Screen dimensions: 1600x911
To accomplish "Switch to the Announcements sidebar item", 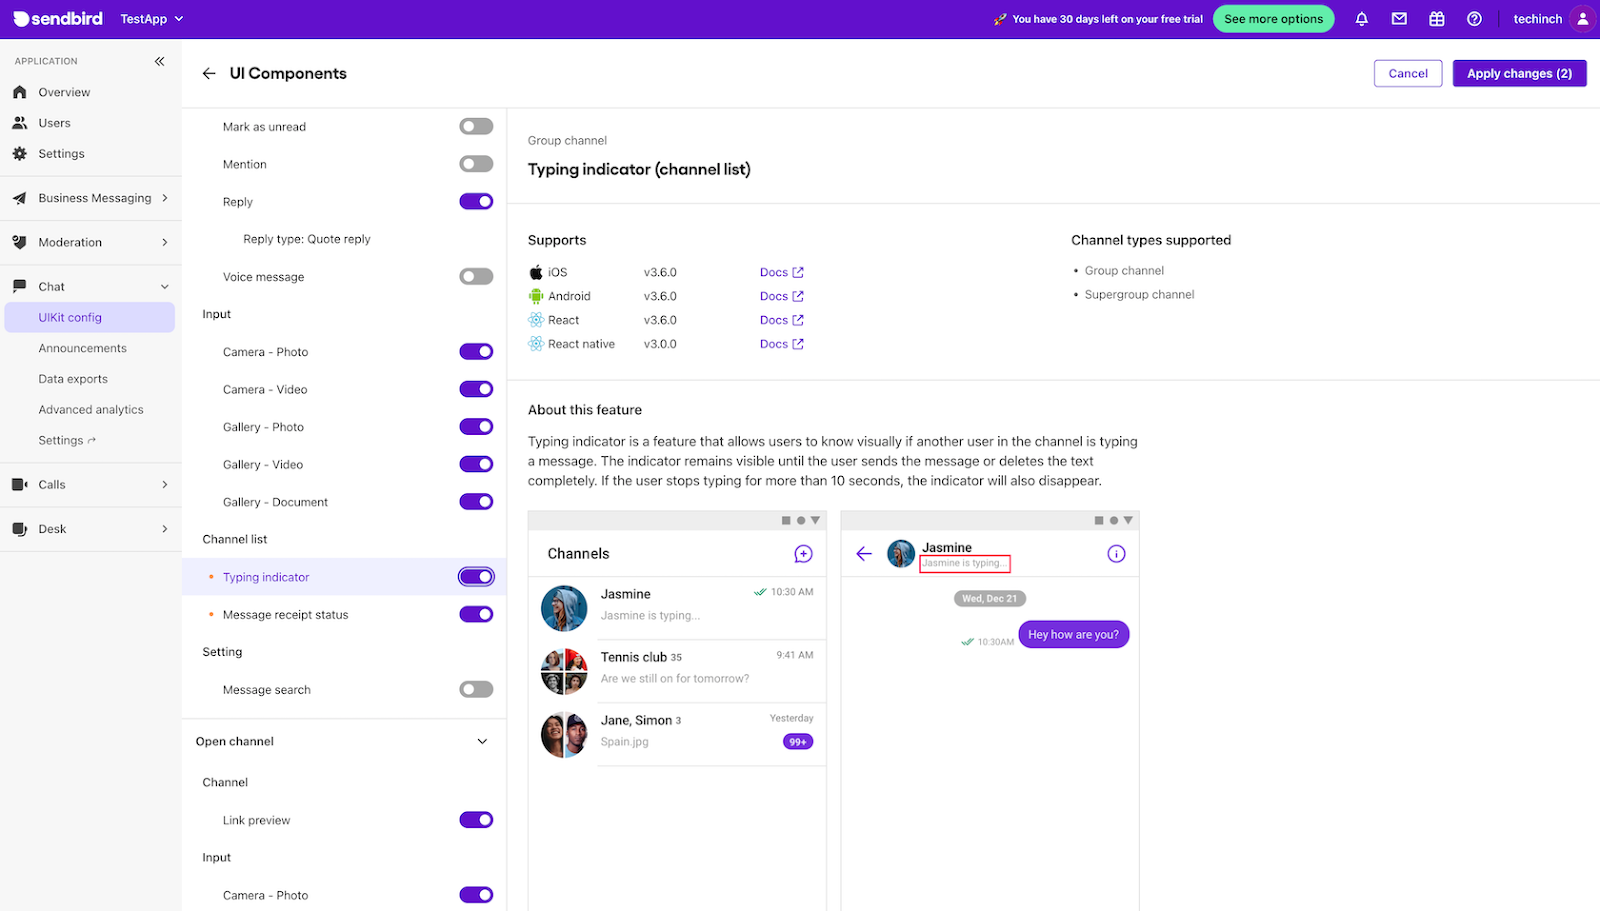I will coord(82,347).
